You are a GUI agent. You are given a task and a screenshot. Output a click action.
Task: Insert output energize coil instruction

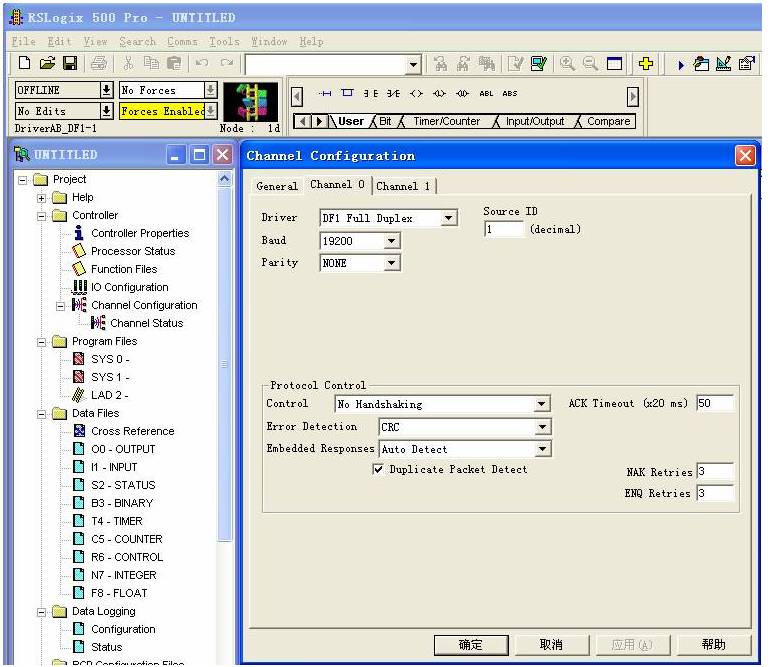coord(416,93)
